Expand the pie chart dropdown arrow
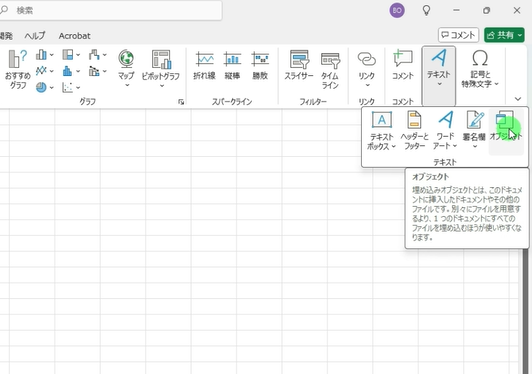Screen dimensions: 532x374 (x=52, y=88)
